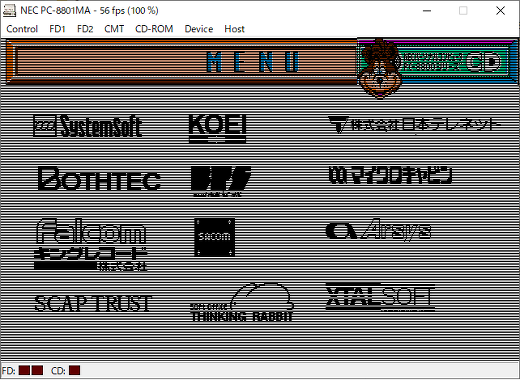Select the Micro Cabin katakana logo
This screenshot has width=520, height=380.
(x=390, y=175)
